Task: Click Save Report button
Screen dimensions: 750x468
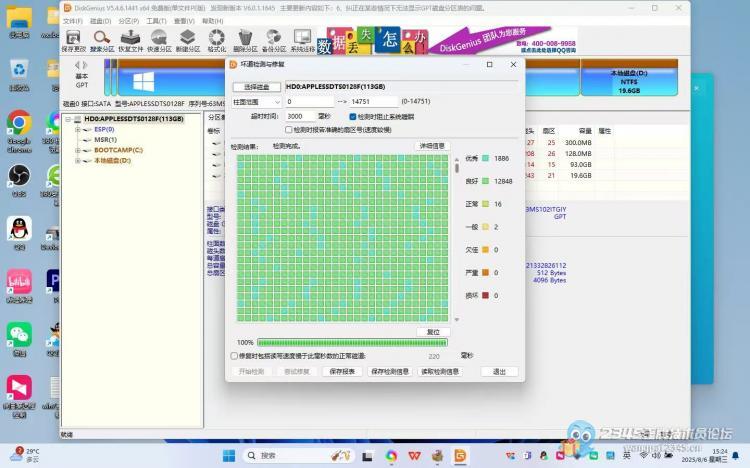Action: [x=342, y=371]
